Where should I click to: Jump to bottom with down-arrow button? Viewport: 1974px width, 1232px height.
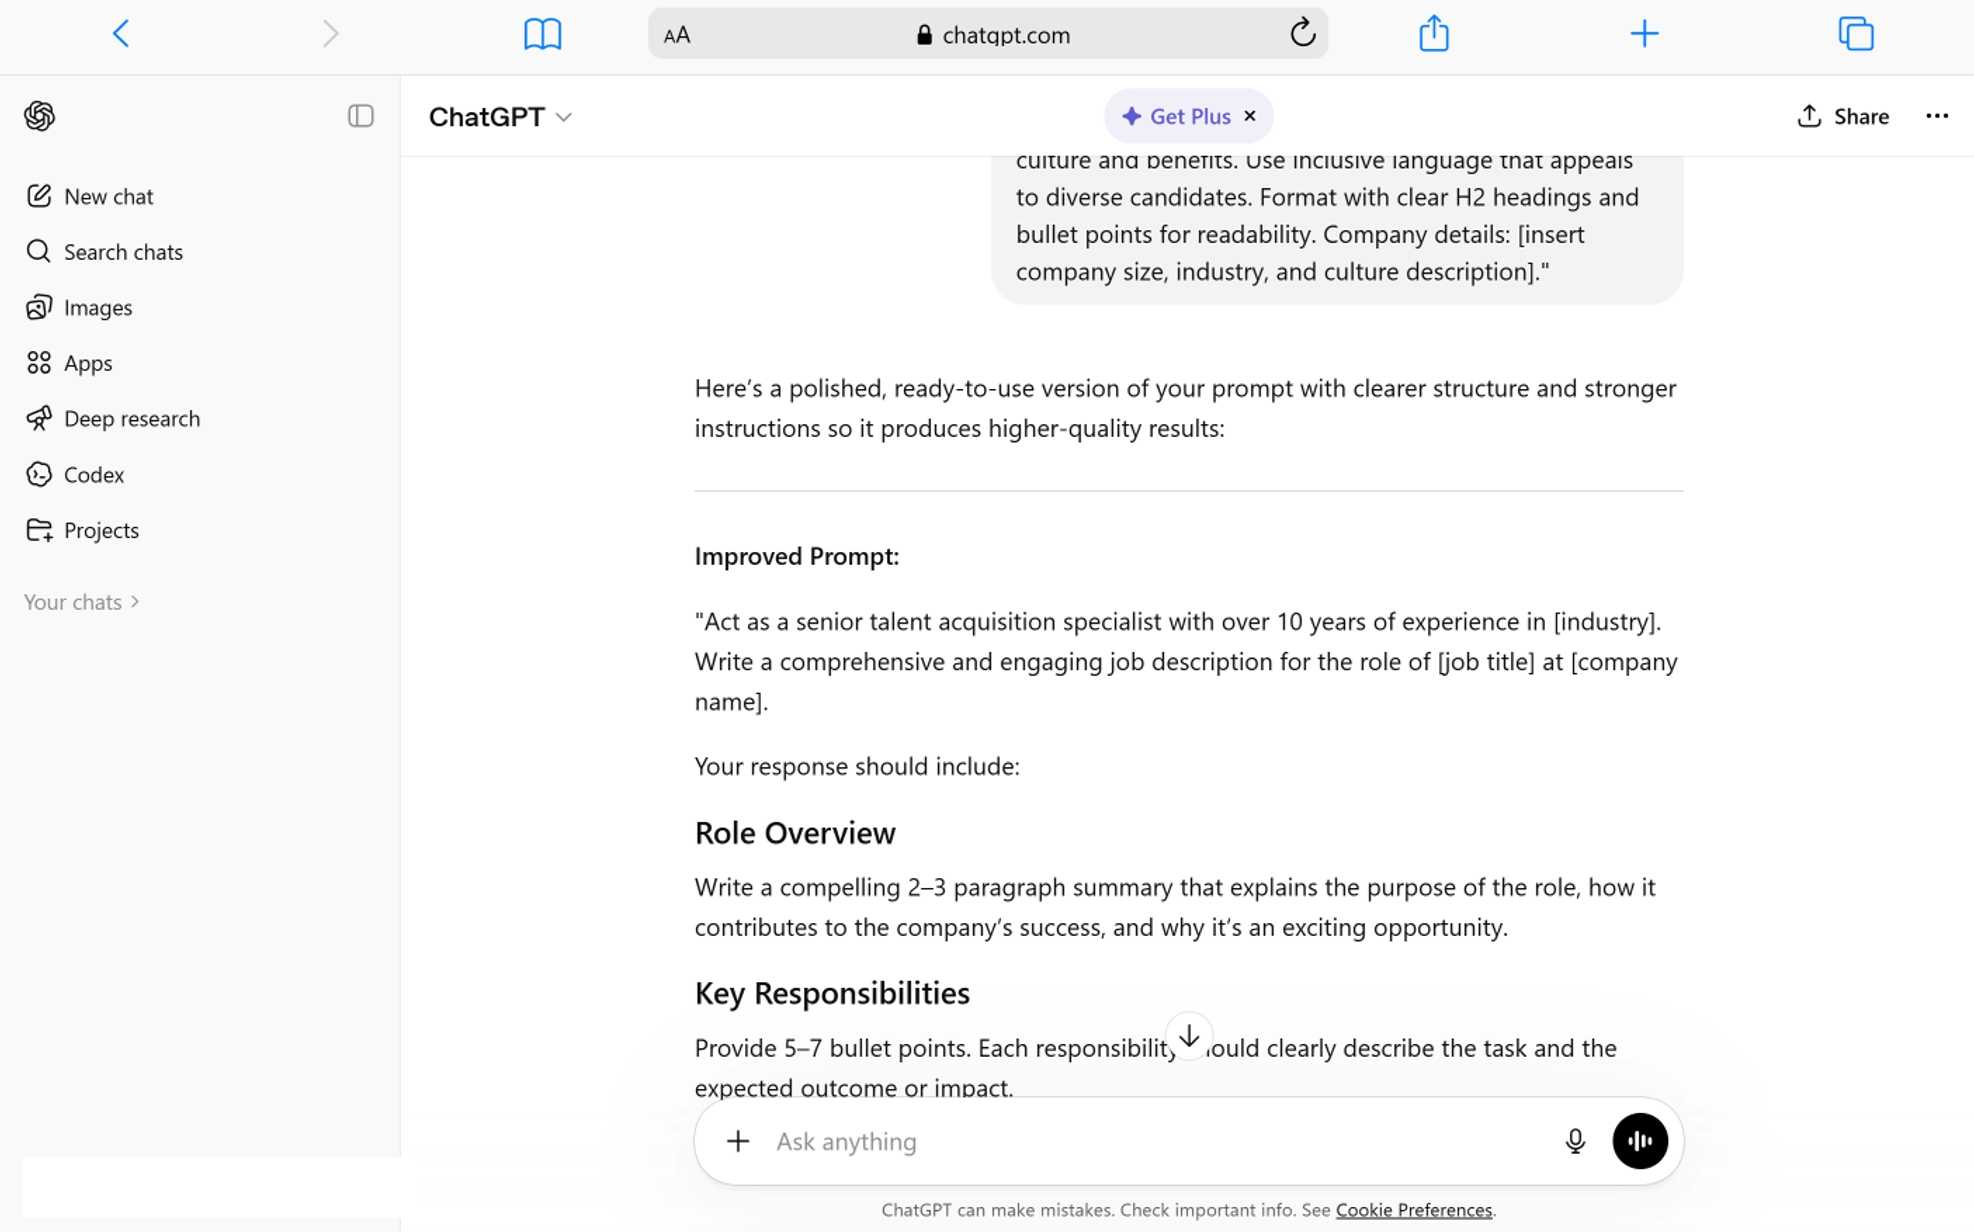pyautogui.click(x=1188, y=1036)
